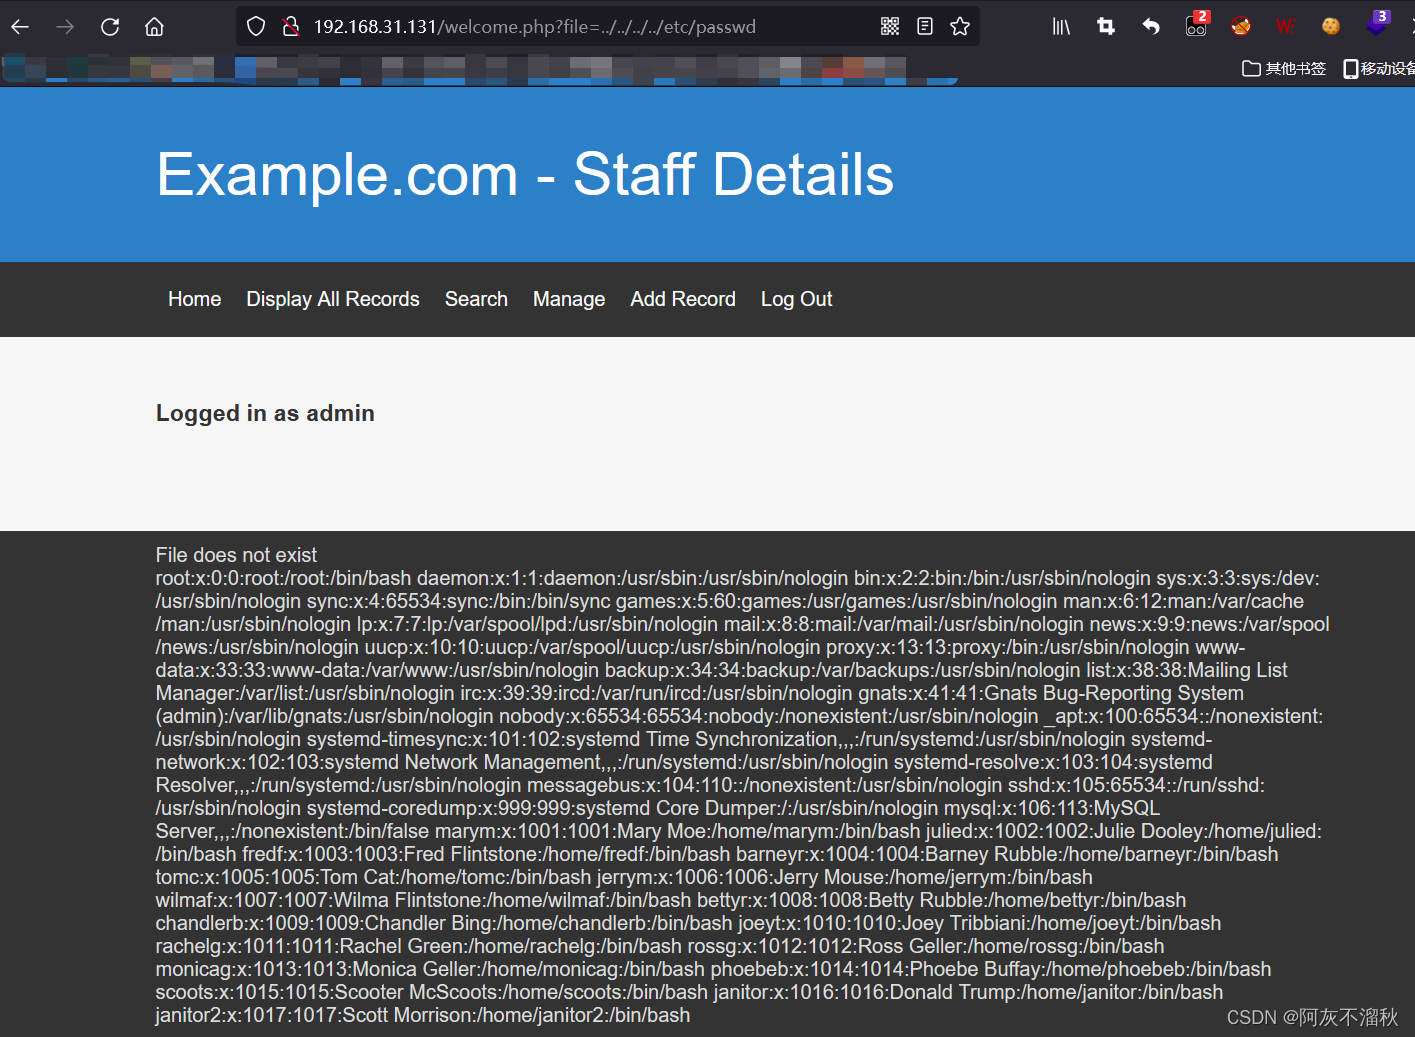Open the extension showing badge number 2
1415x1037 pixels.
click(1196, 26)
